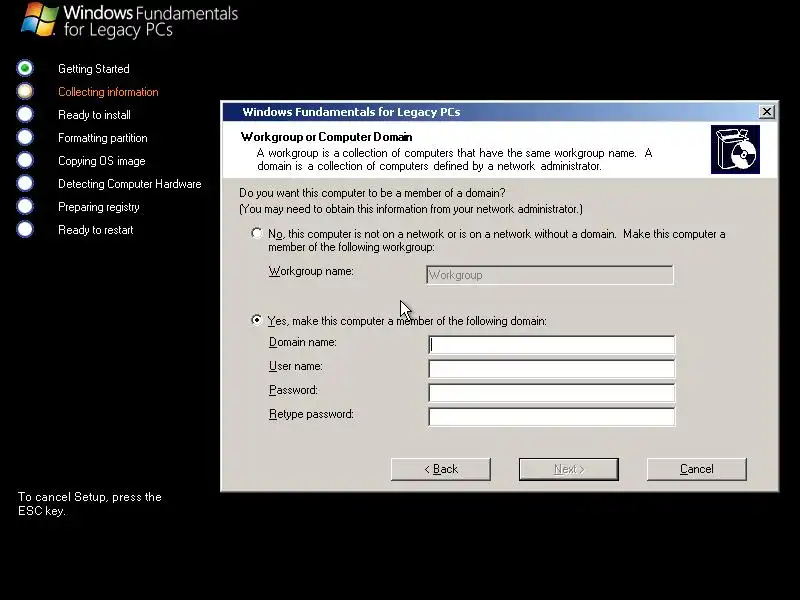This screenshot has height=600, width=800.
Task: Click the Formatting partition step circle
Action: coord(25,137)
